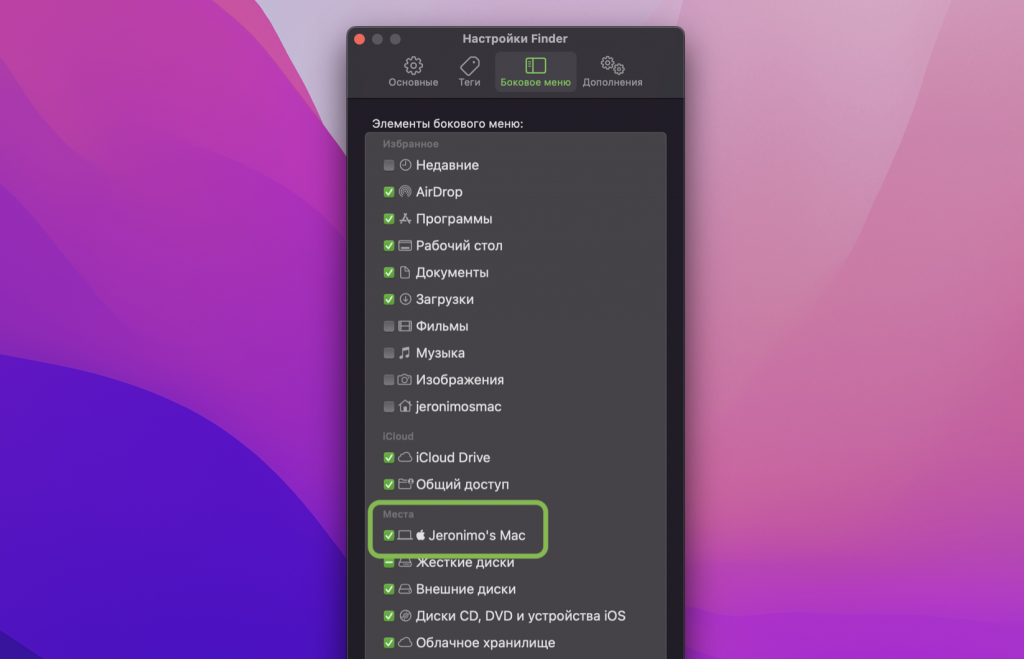The width and height of the screenshot is (1024, 659).
Task: Click the iCloud Drive cloud icon
Action: pyautogui.click(x=405, y=457)
